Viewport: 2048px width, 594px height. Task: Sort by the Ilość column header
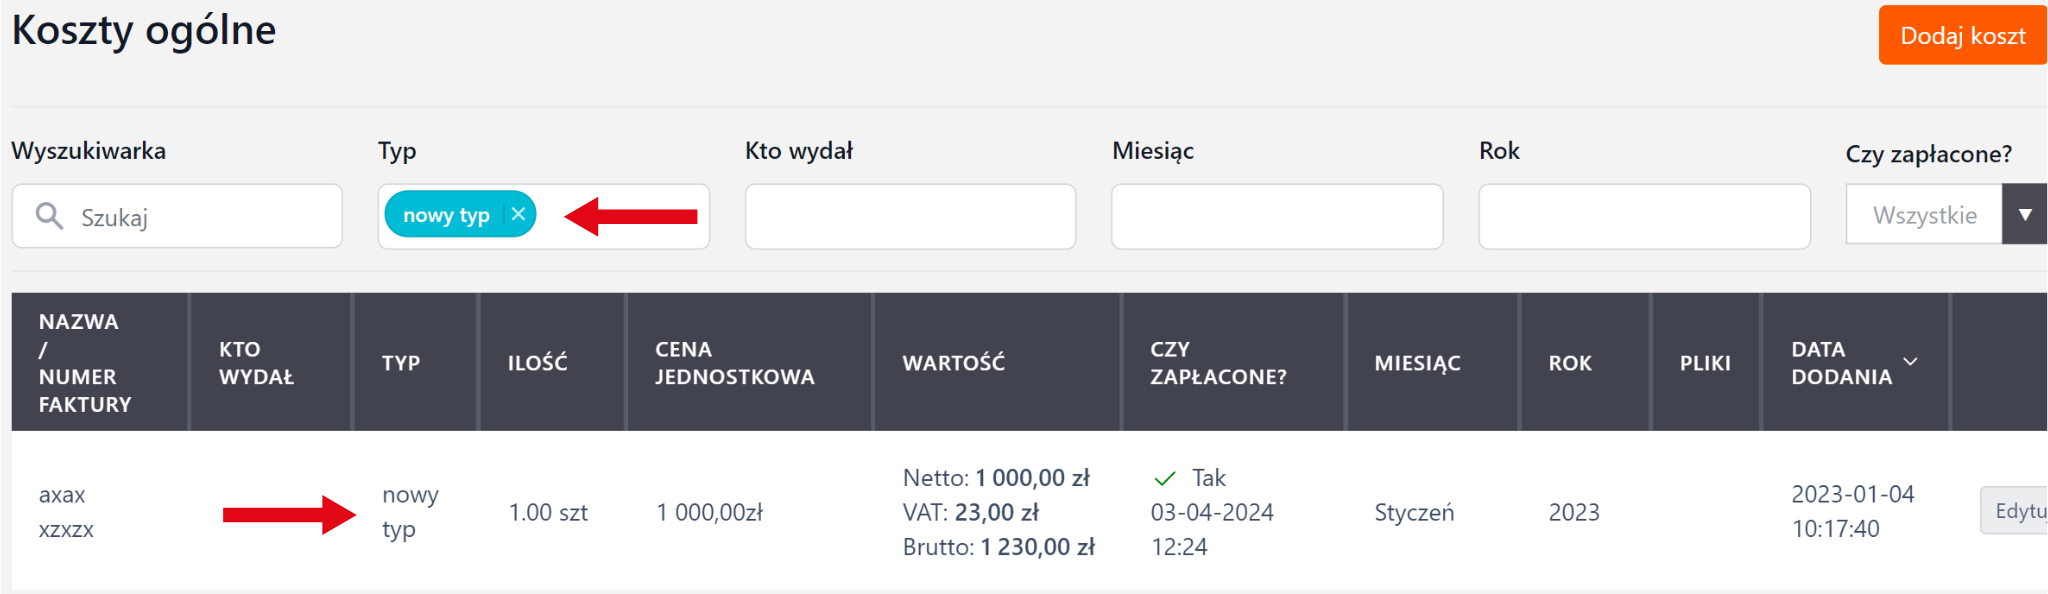(537, 363)
